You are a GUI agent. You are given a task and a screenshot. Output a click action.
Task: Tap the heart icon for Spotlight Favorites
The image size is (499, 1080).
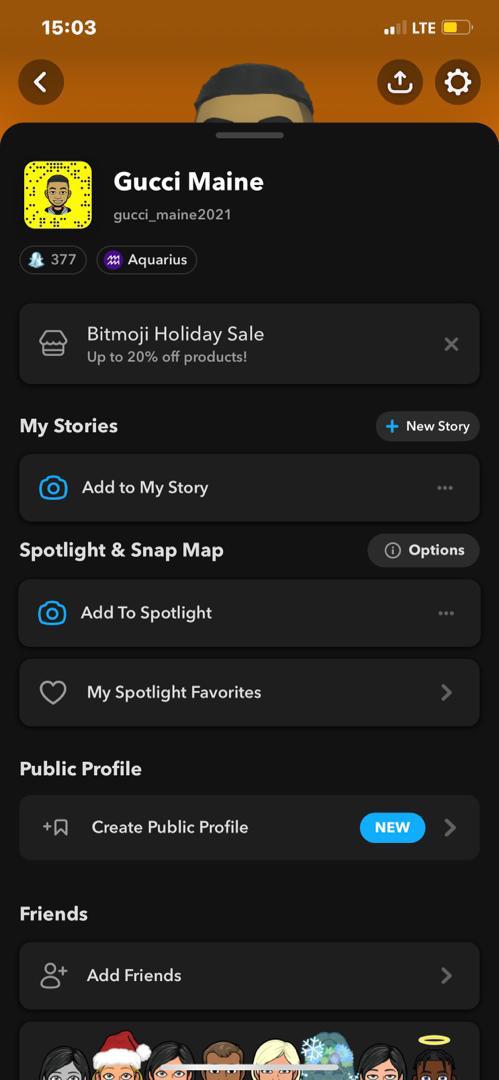click(x=53, y=692)
